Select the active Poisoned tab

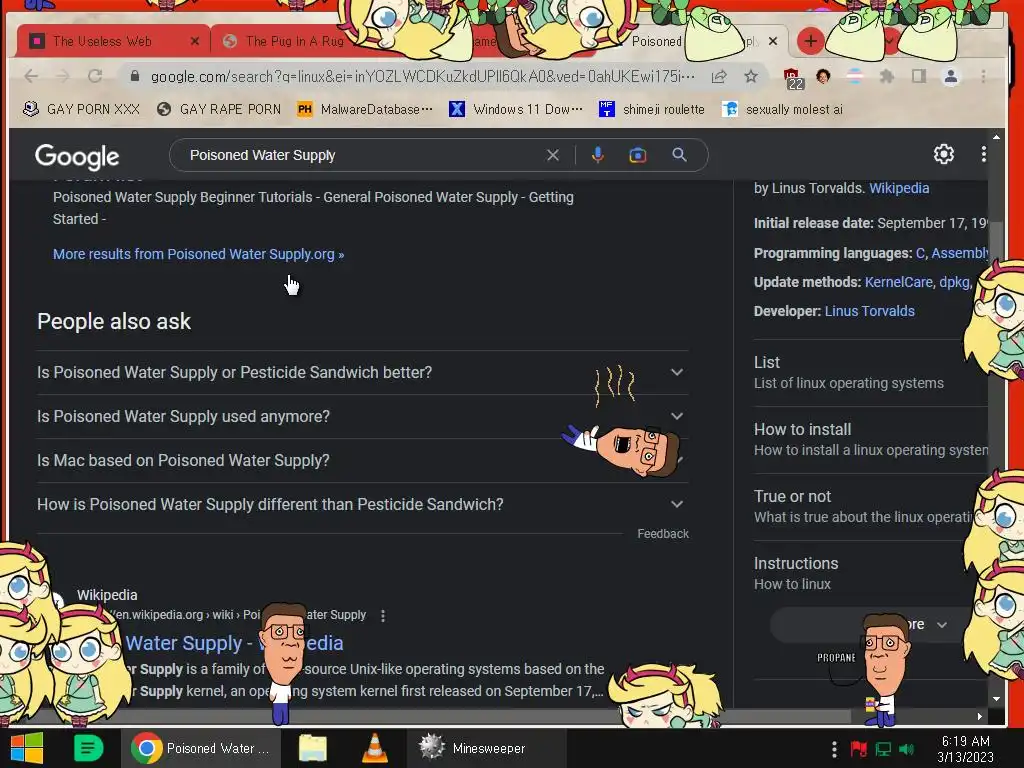(x=656, y=41)
